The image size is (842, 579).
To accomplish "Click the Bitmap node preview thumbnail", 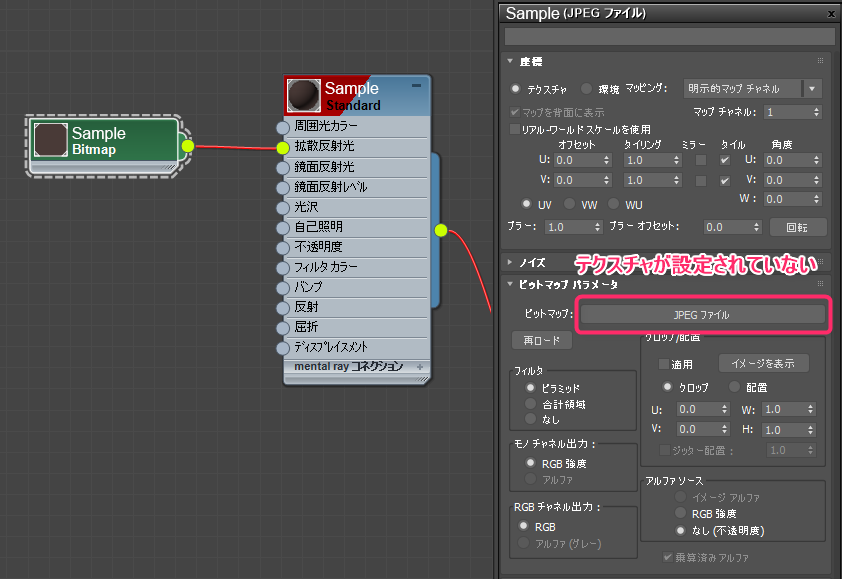I will click(50, 141).
